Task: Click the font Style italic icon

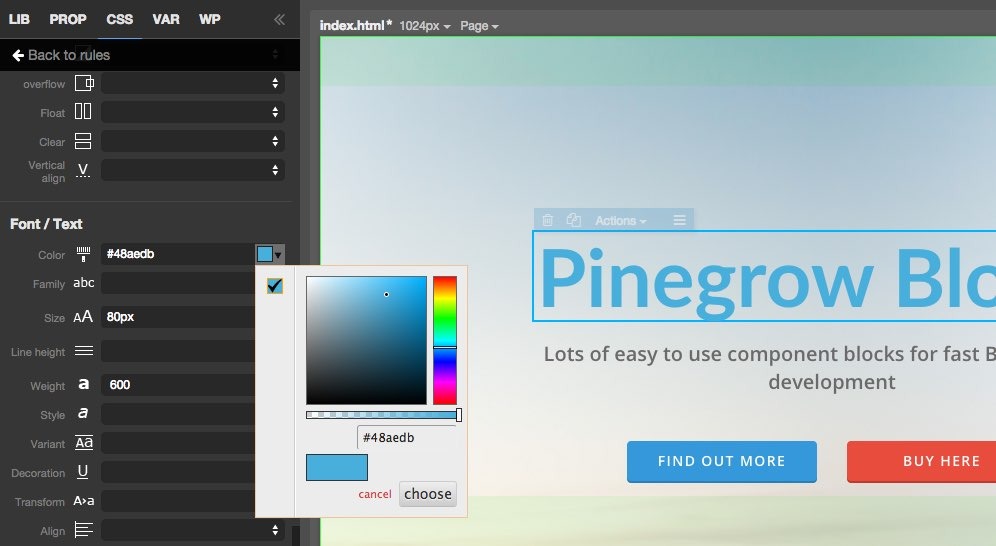Action: pyautogui.click(x=83, y=413)
